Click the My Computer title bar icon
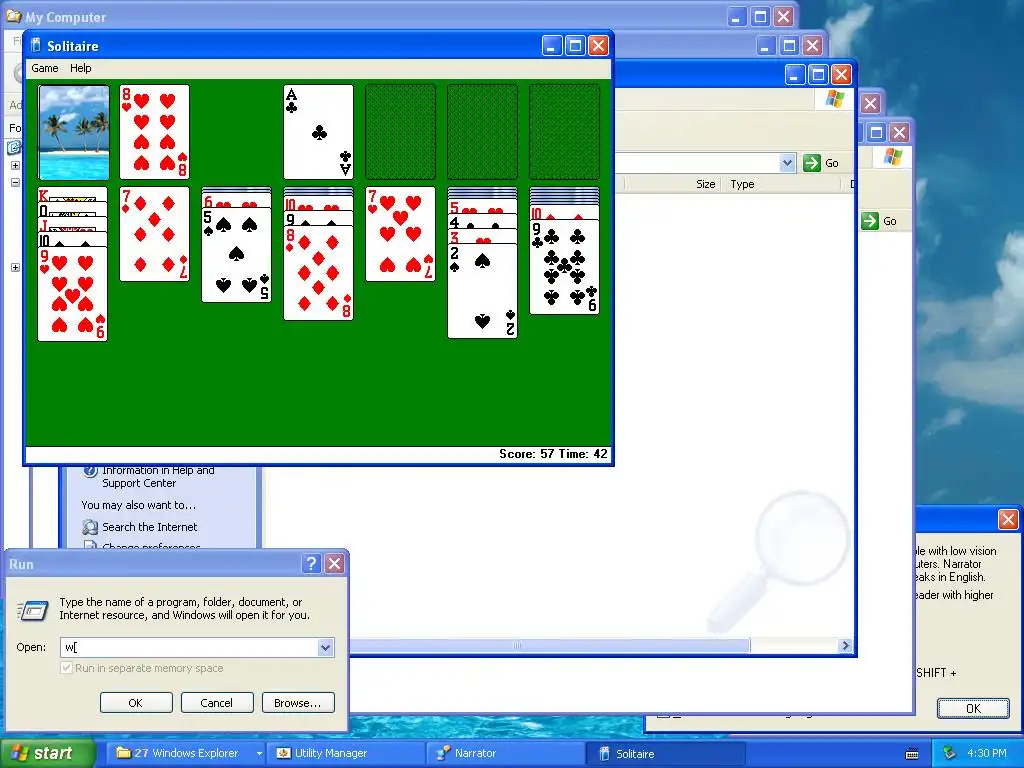The image size is (1024, 768). tap(12, 16)
